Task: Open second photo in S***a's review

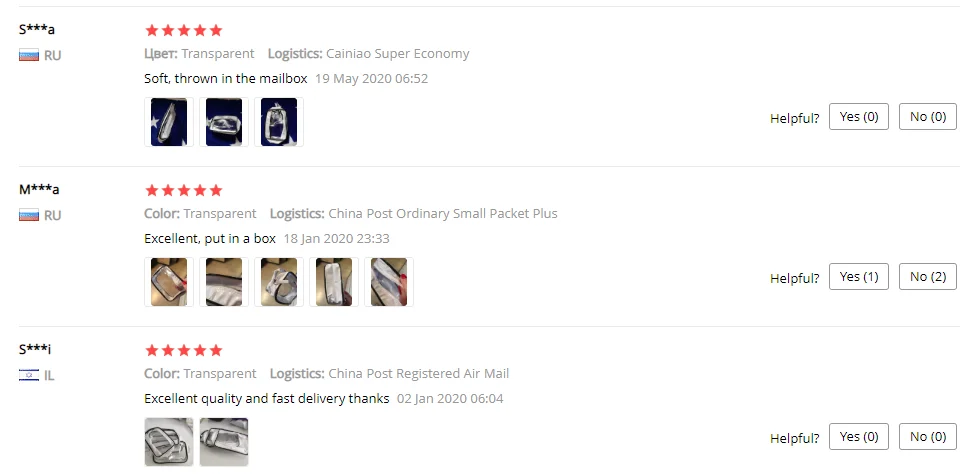Action: [224, 122]
